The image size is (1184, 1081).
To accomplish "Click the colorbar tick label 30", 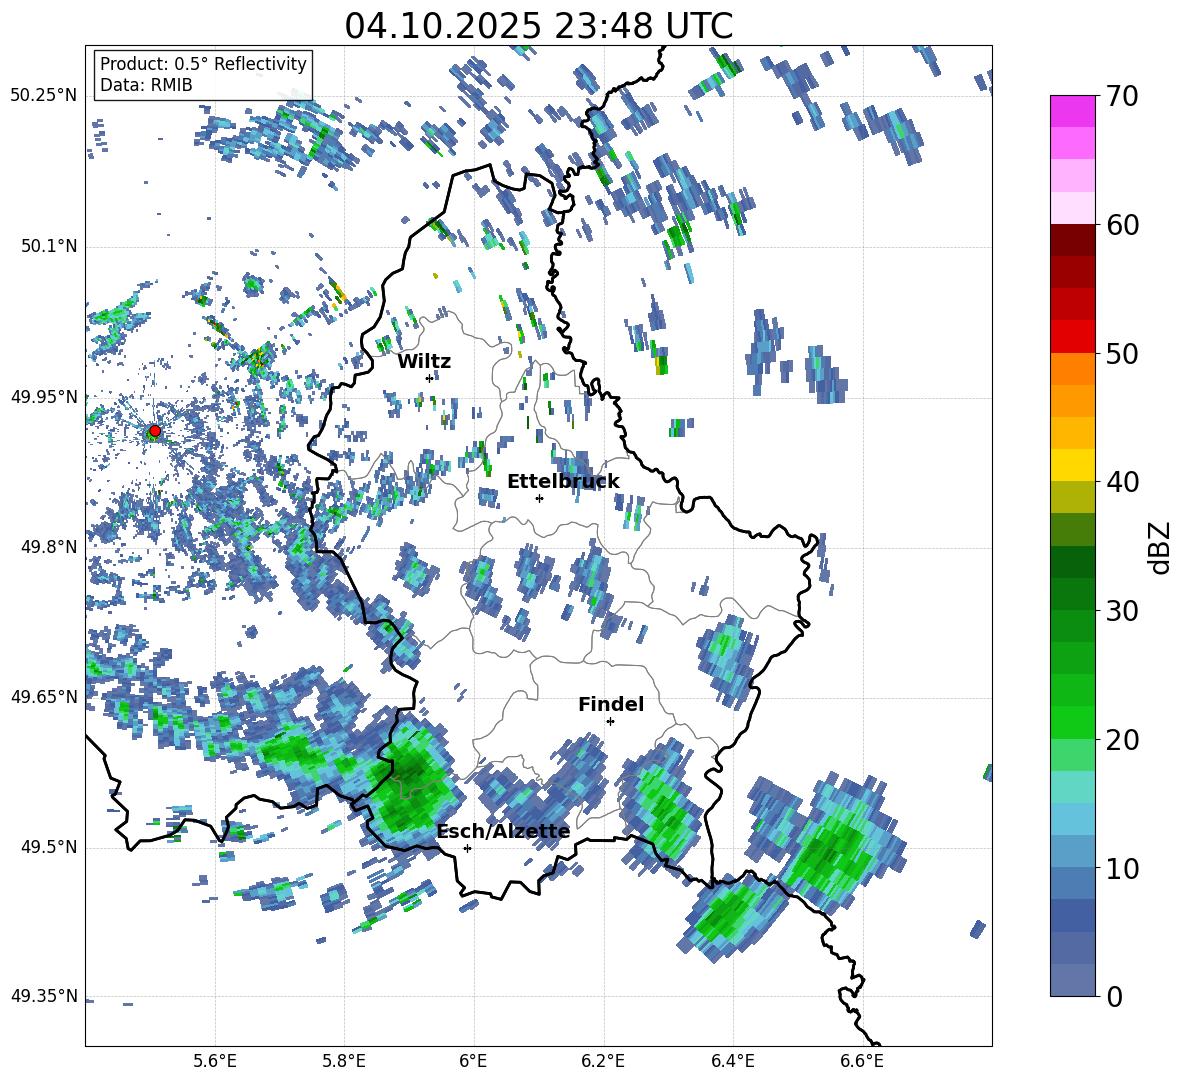I will [x=1122, y=611].
